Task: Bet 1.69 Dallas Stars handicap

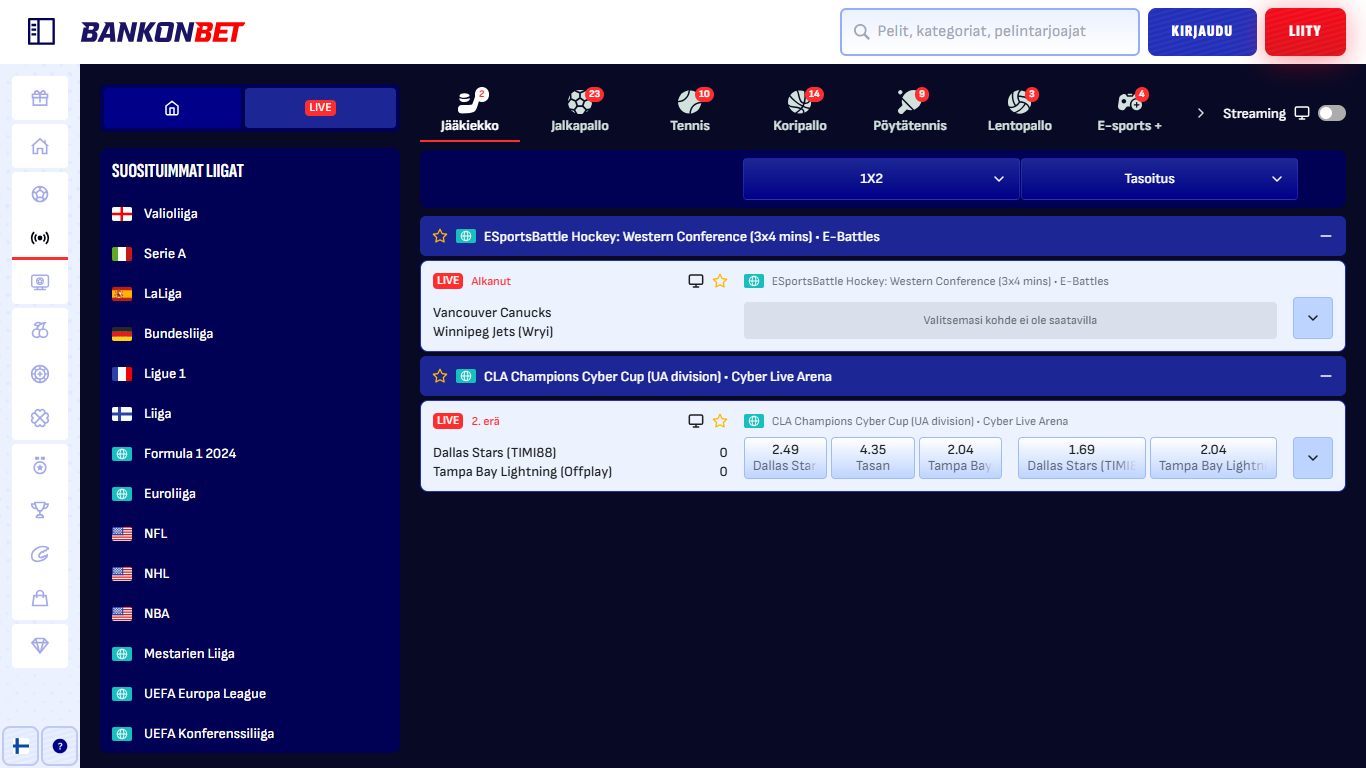Action: tap(1082, 458)
